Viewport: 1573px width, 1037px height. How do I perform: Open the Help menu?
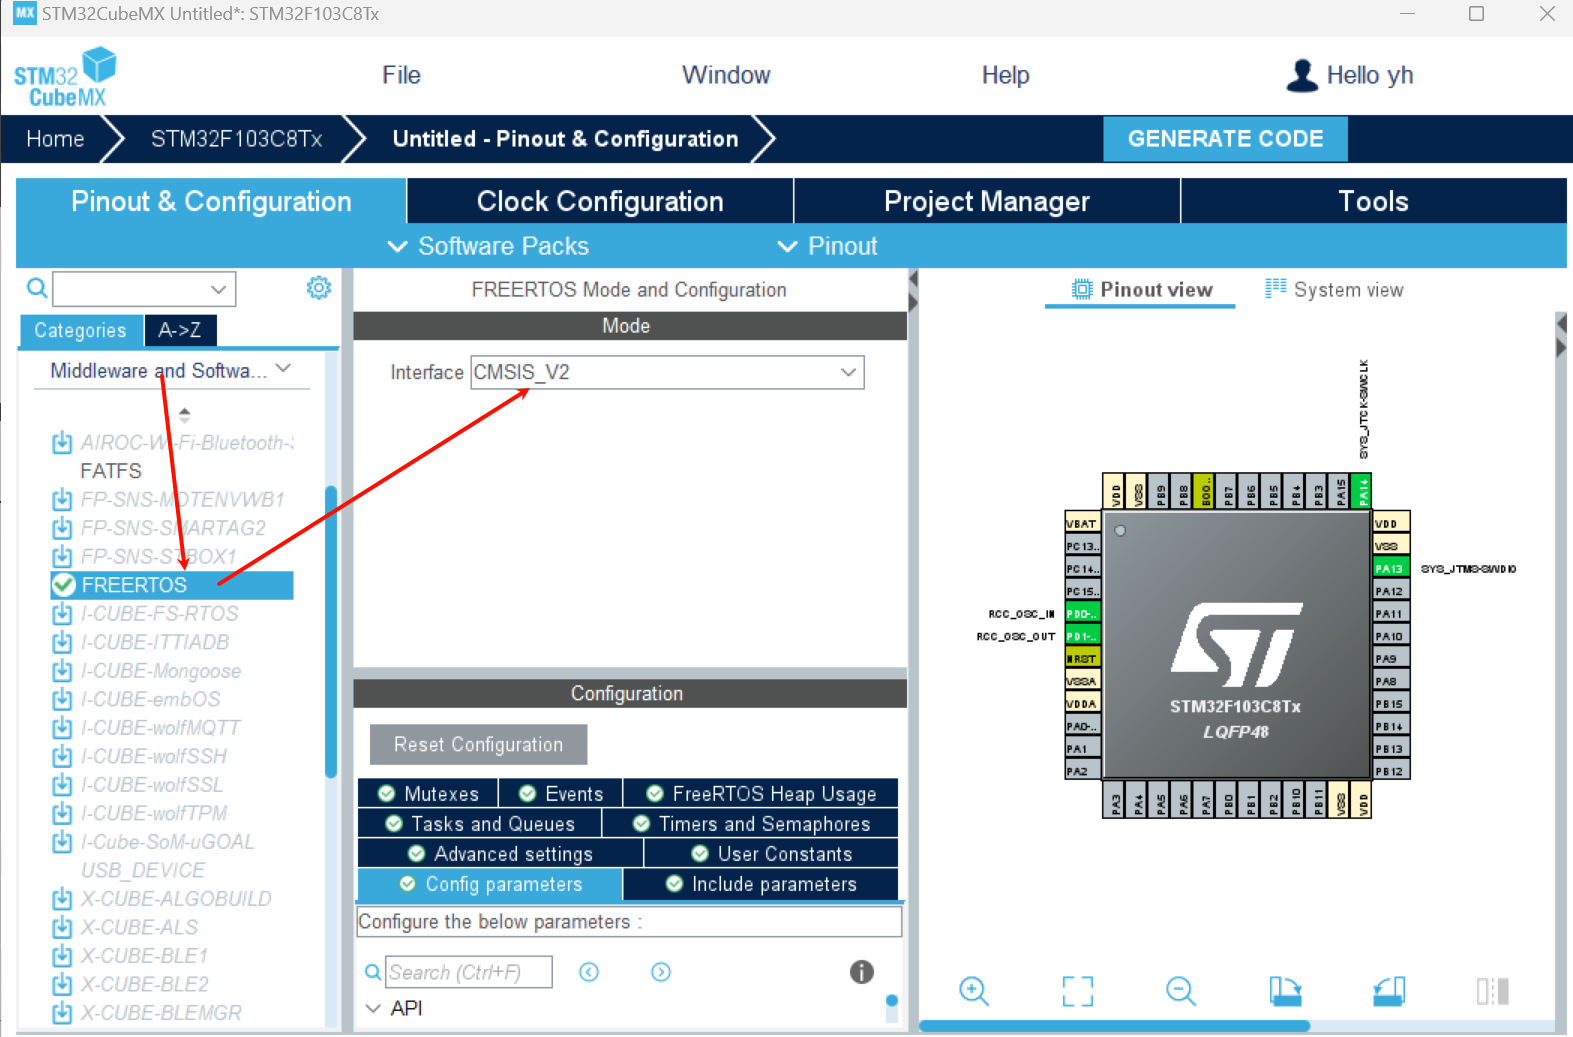pos(1005,75)
